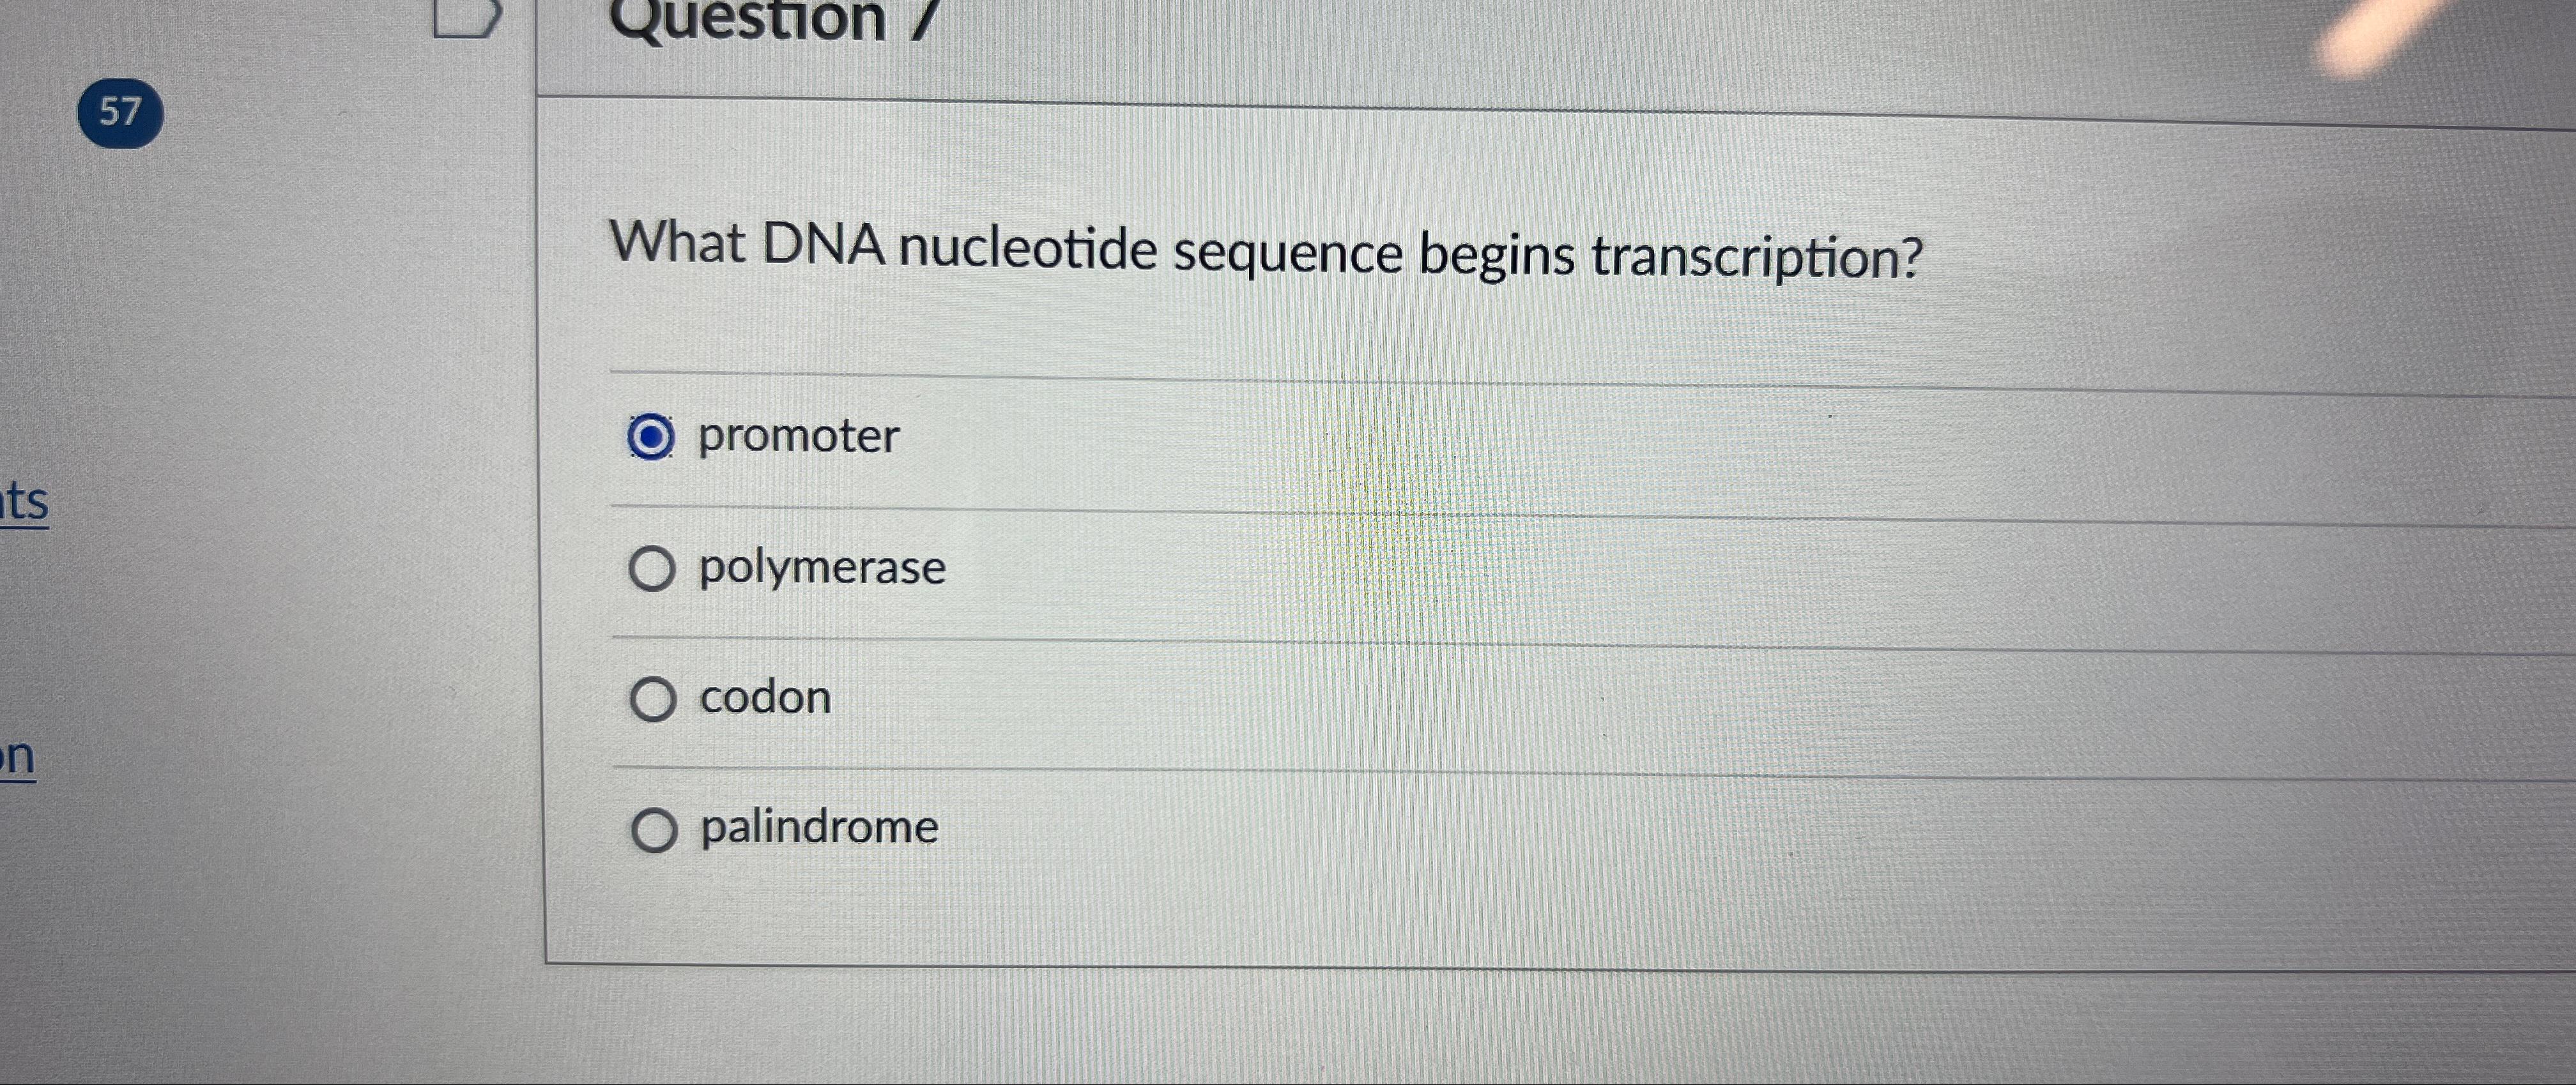Click the circular 57 navigation badge

coord(120,112)
